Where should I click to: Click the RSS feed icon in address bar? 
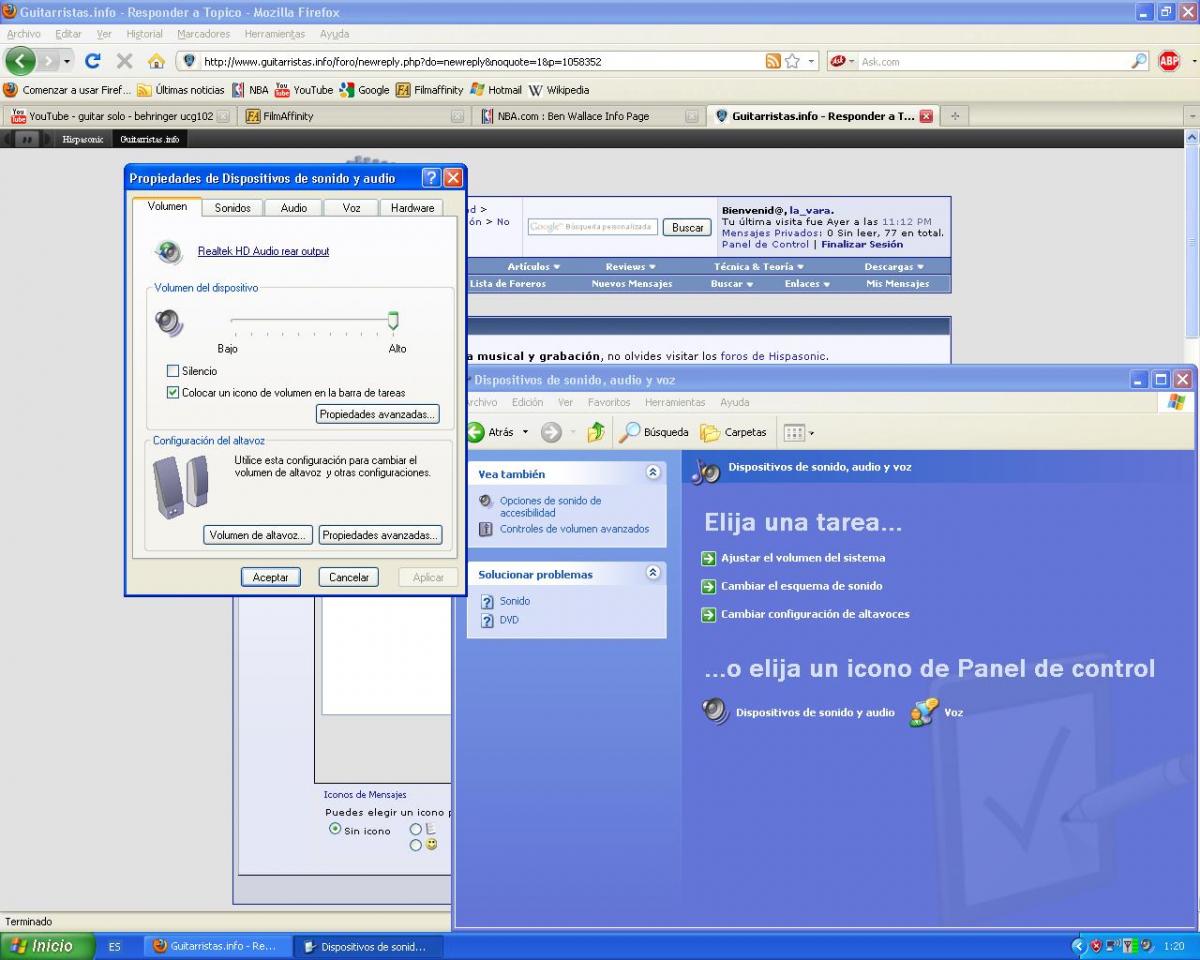pos(773,61)
